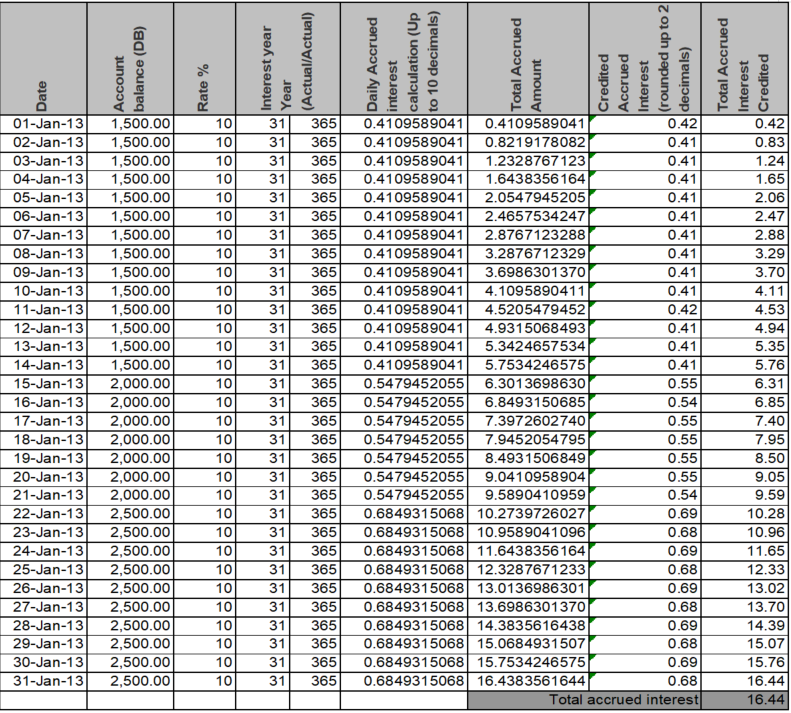Viewport: 791px width, 713px height.
Task: Select the Account balance (DB) header cell
Action: (x=131, y=58)
